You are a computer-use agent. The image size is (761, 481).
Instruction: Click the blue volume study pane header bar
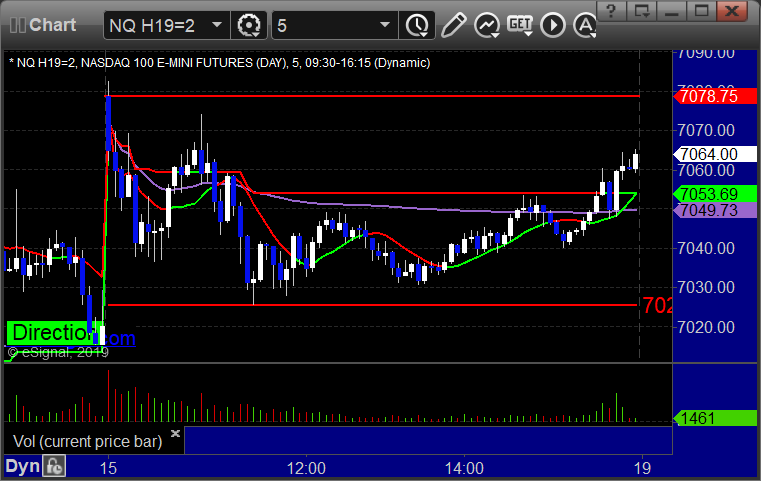point(429,441)
